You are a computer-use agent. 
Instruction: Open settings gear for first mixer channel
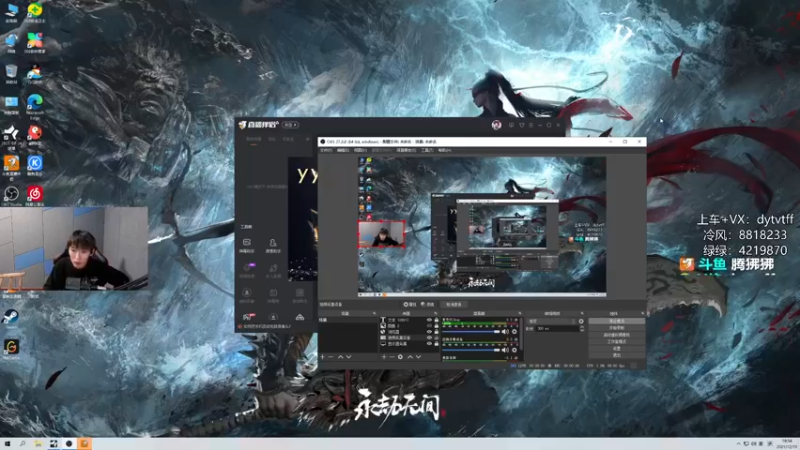(x=514, y=332)
